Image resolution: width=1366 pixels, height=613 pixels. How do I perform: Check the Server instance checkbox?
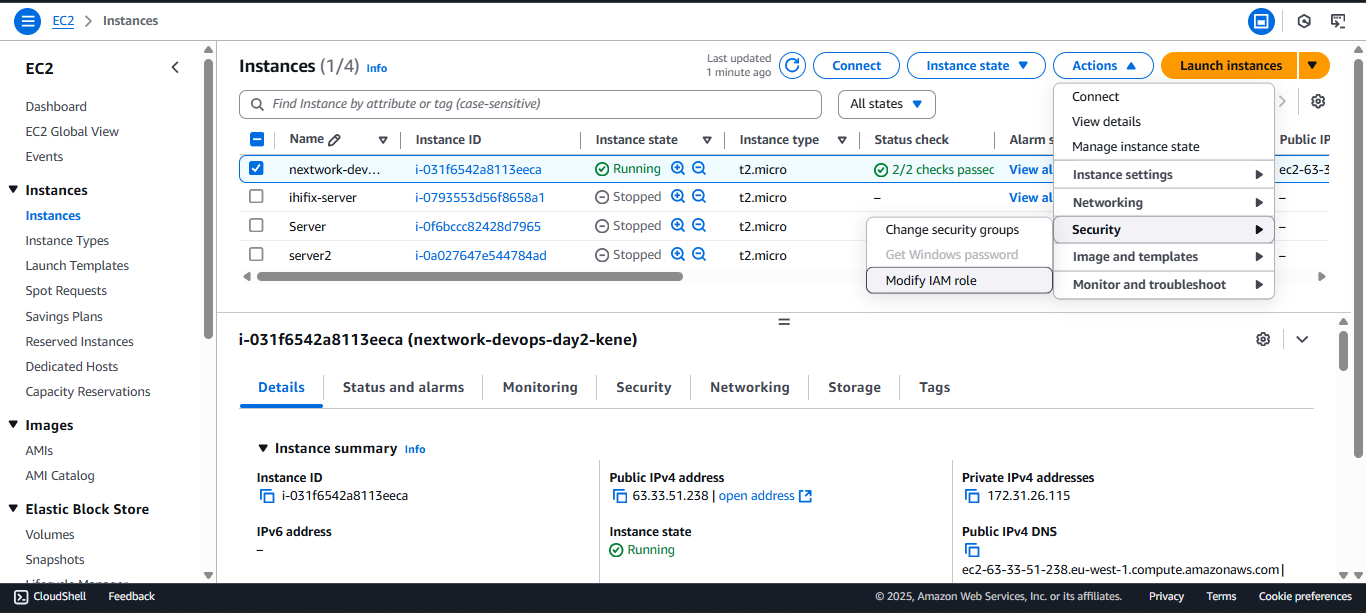click(x=257, y=226)
